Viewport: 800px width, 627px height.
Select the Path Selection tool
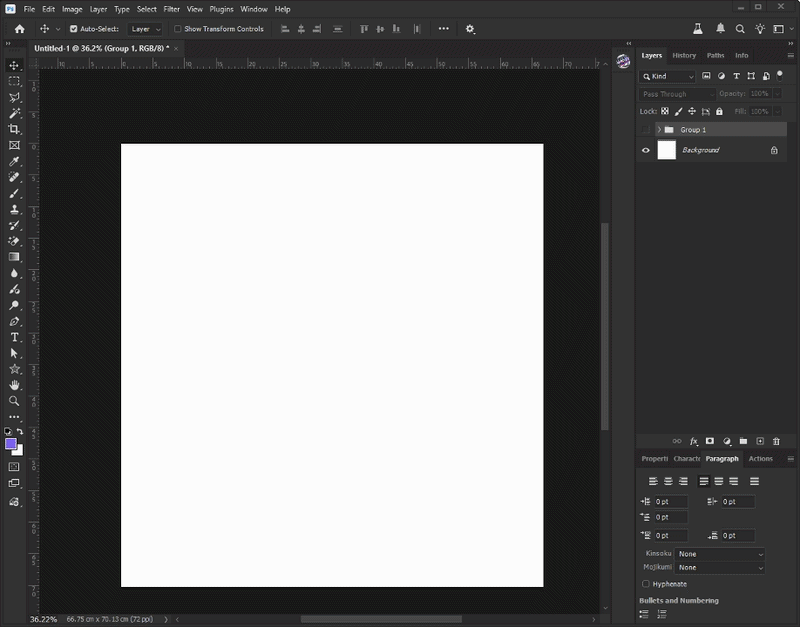click(14, 353)
